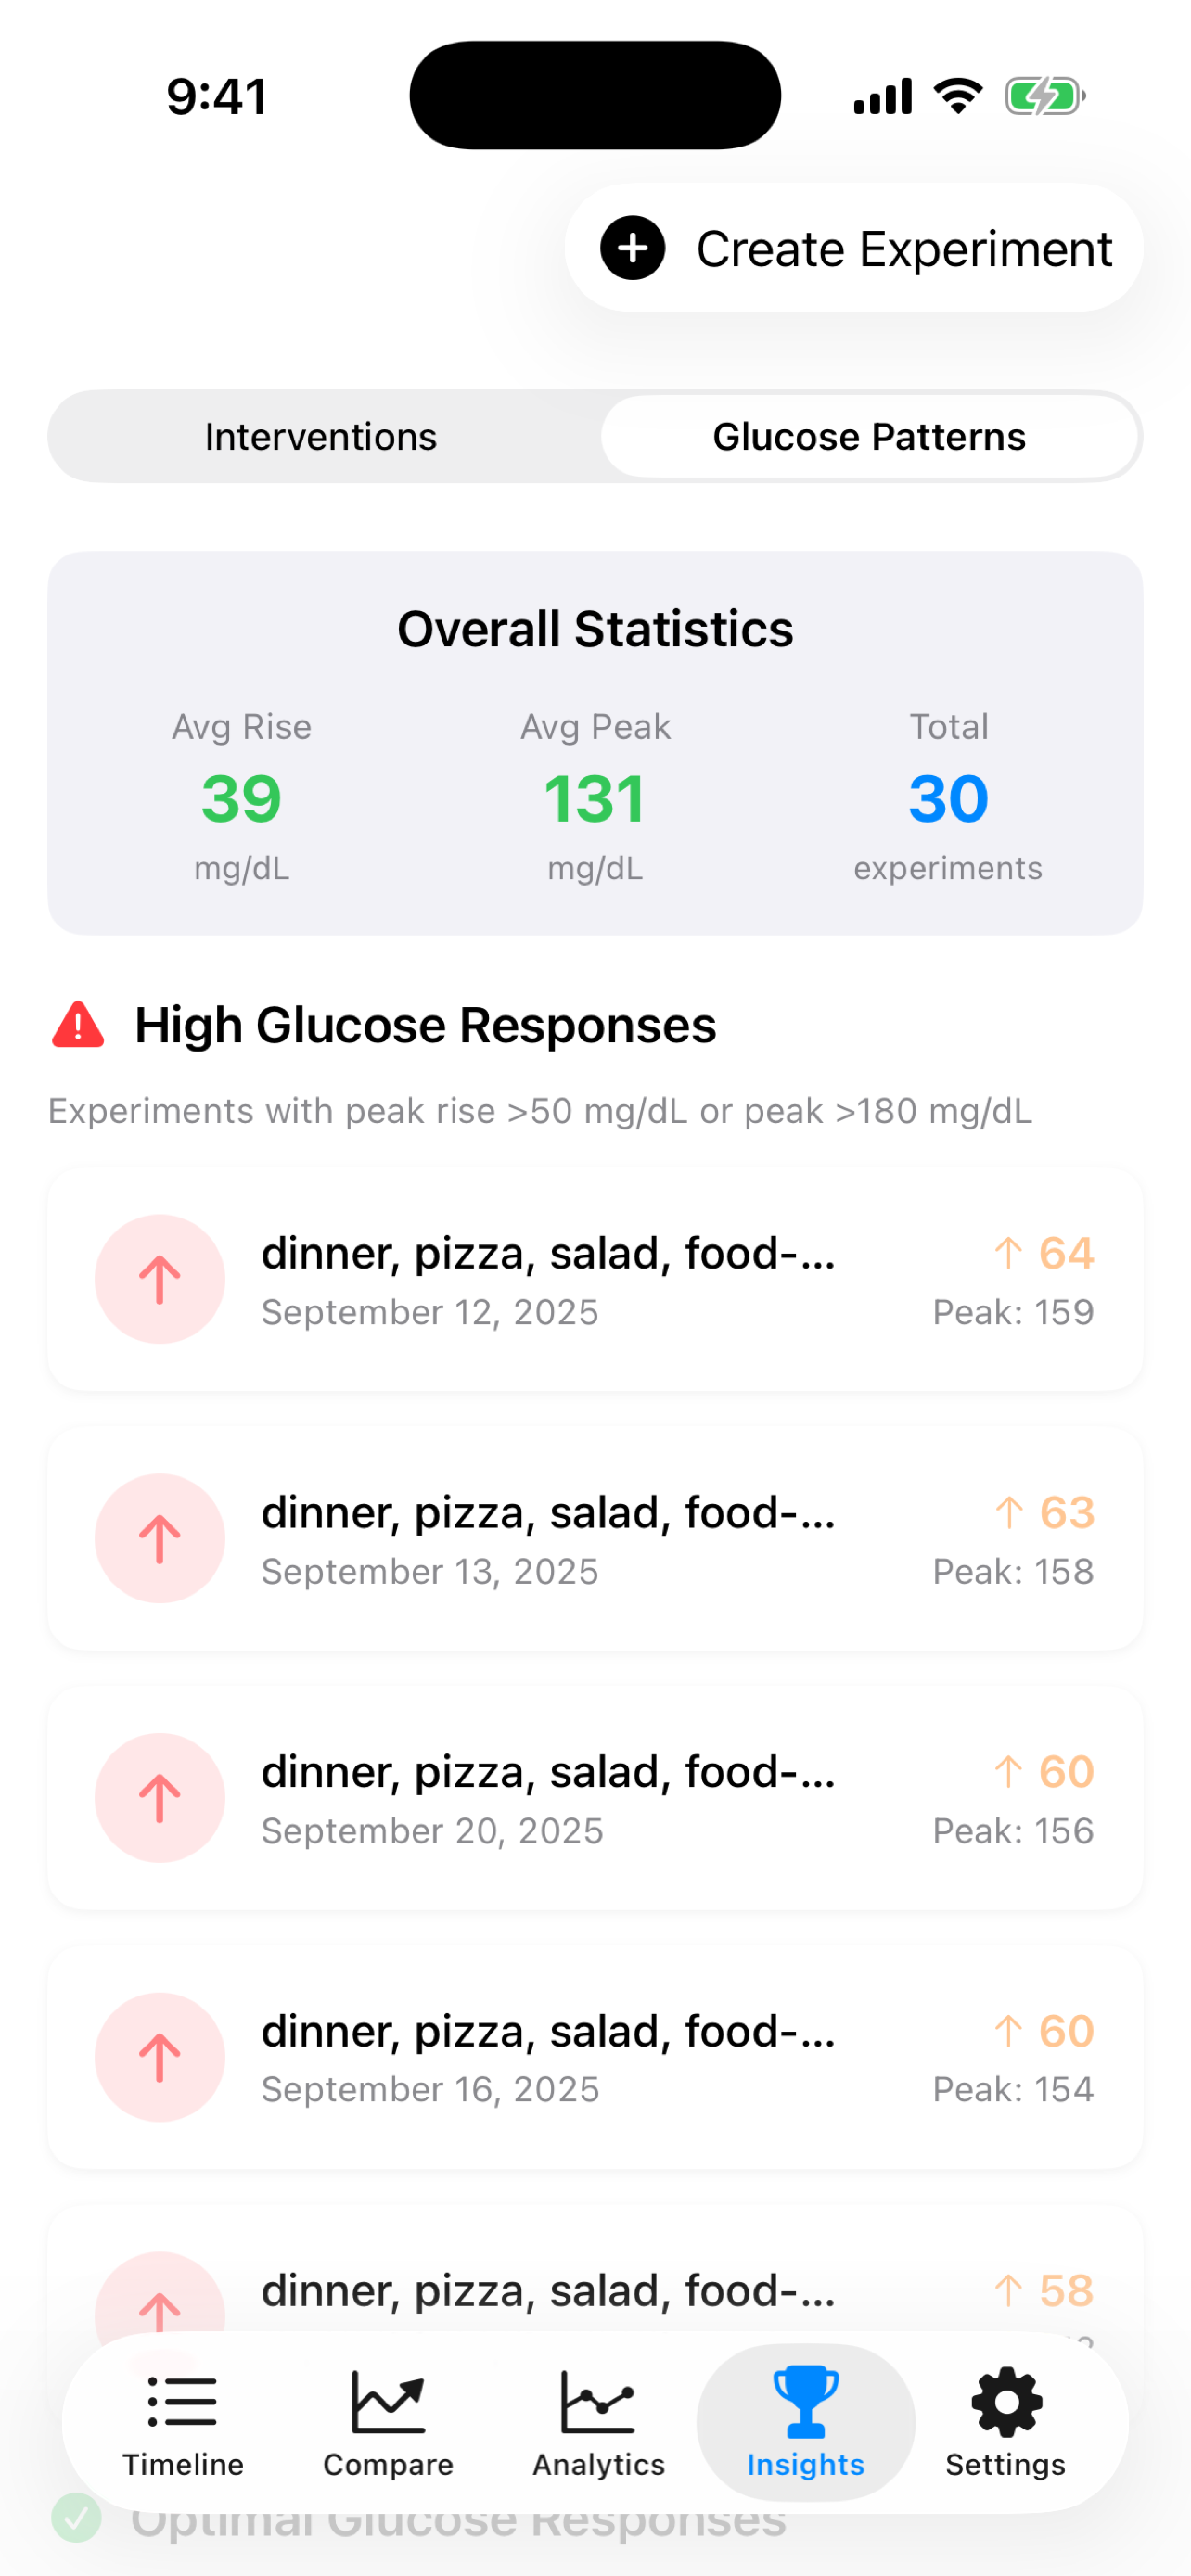Select the Insights trophy icon

tap(805, 2402)
